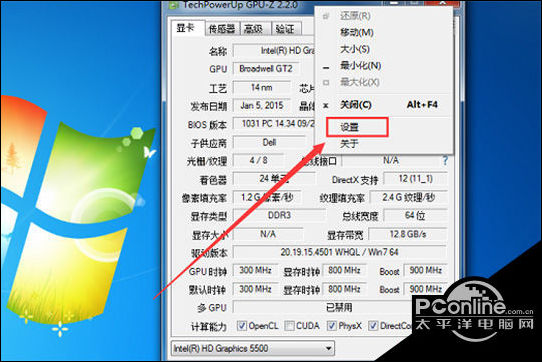Switch to the 高级 tab
This screenshot has height=362, width=542.
click(x=254, y=29)
